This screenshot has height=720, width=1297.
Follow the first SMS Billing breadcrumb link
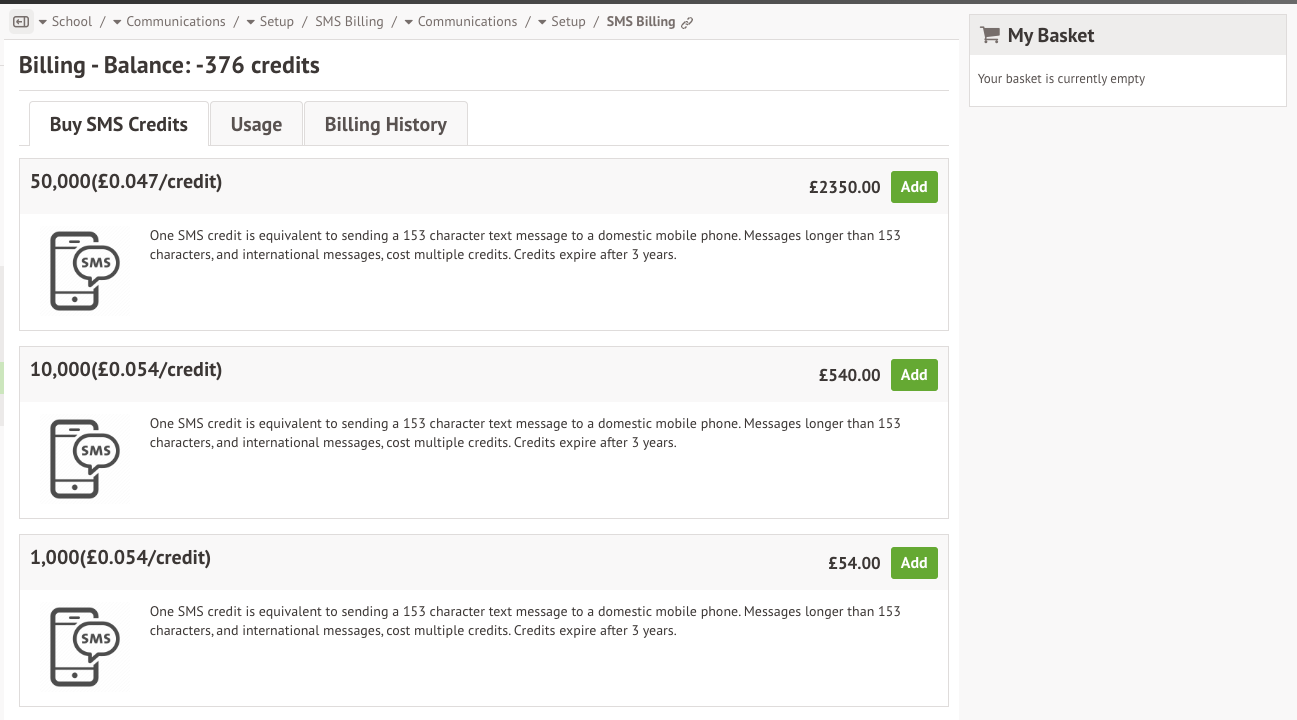349,22
